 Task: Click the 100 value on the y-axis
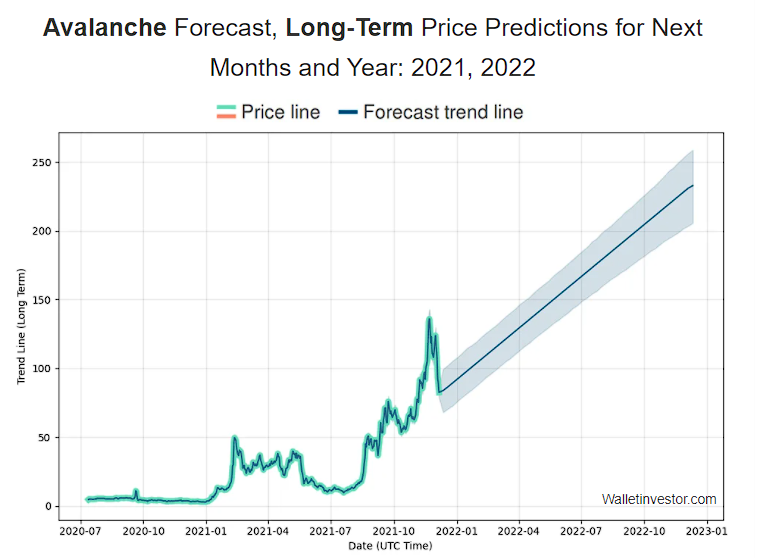point(42,369)
